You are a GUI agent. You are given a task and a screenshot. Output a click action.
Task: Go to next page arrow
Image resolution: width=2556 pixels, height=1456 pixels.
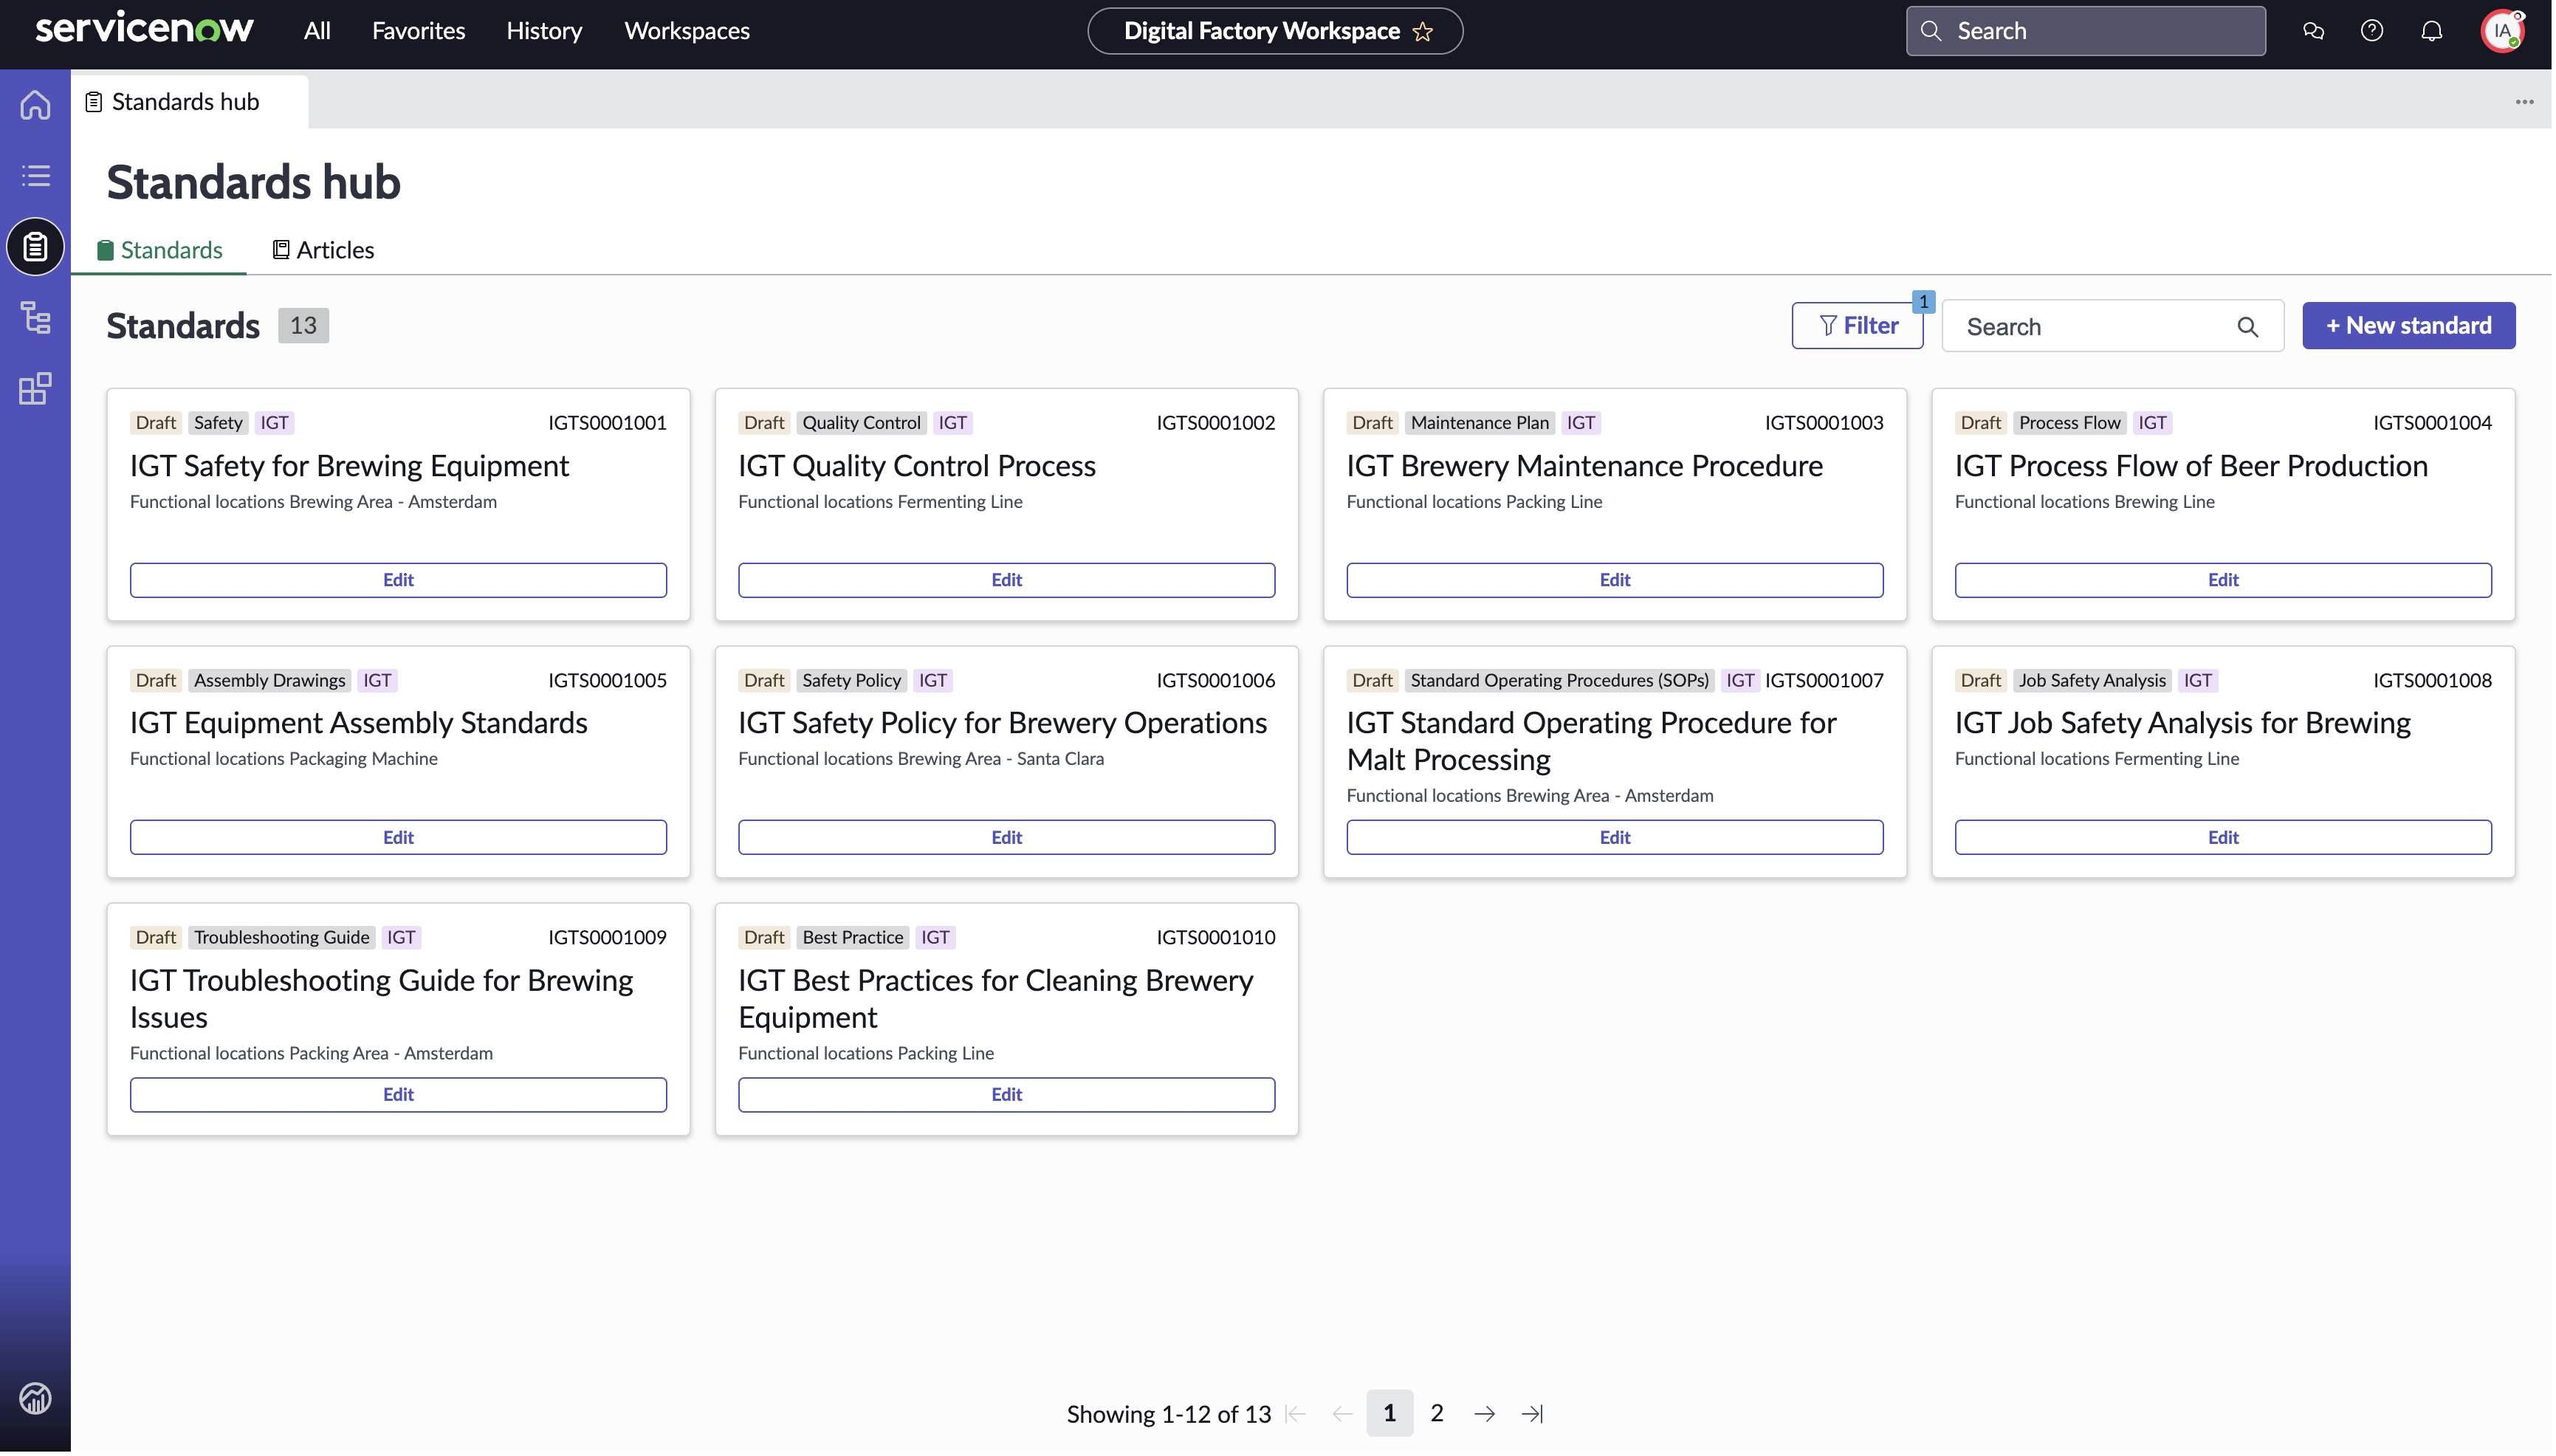(1485, 1414)
